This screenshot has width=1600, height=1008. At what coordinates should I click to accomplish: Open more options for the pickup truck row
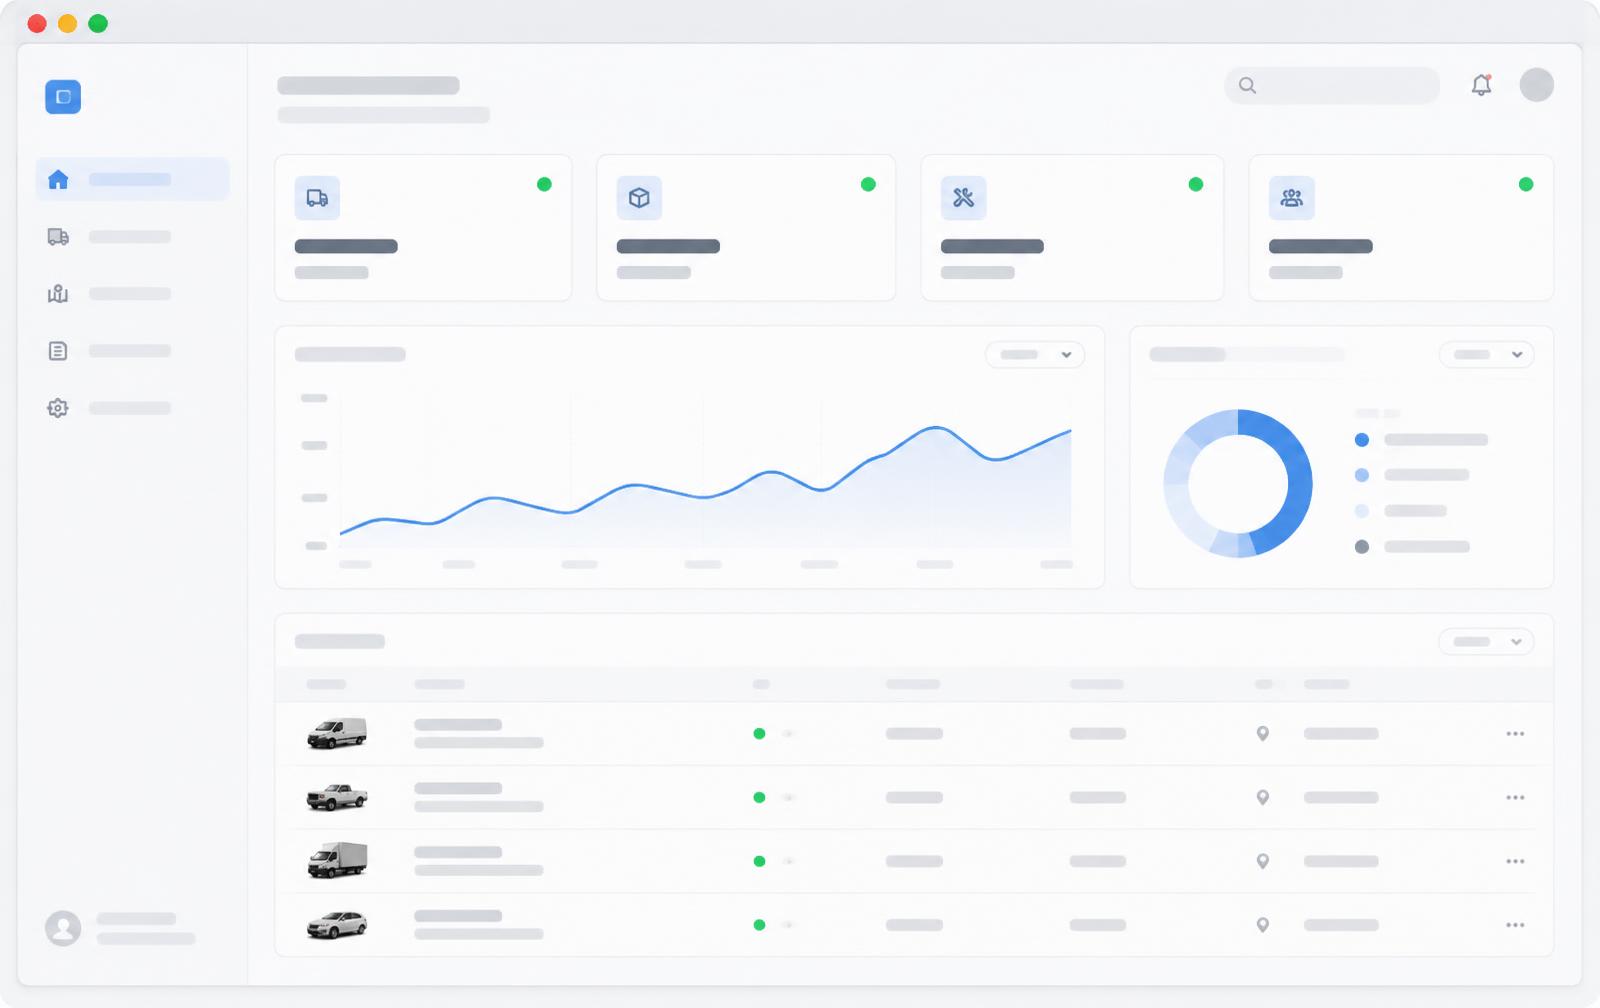click(1515, 798)
